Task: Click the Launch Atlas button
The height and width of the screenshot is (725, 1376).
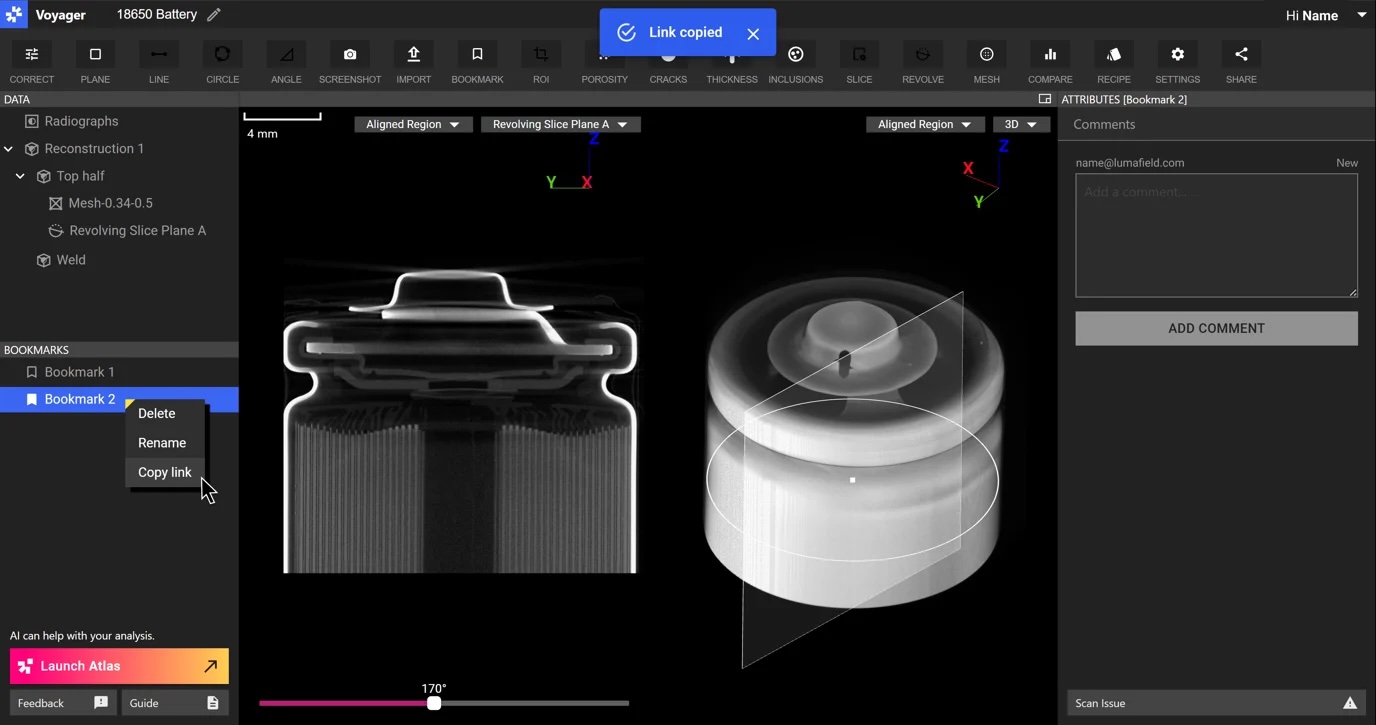Action: 119,666
